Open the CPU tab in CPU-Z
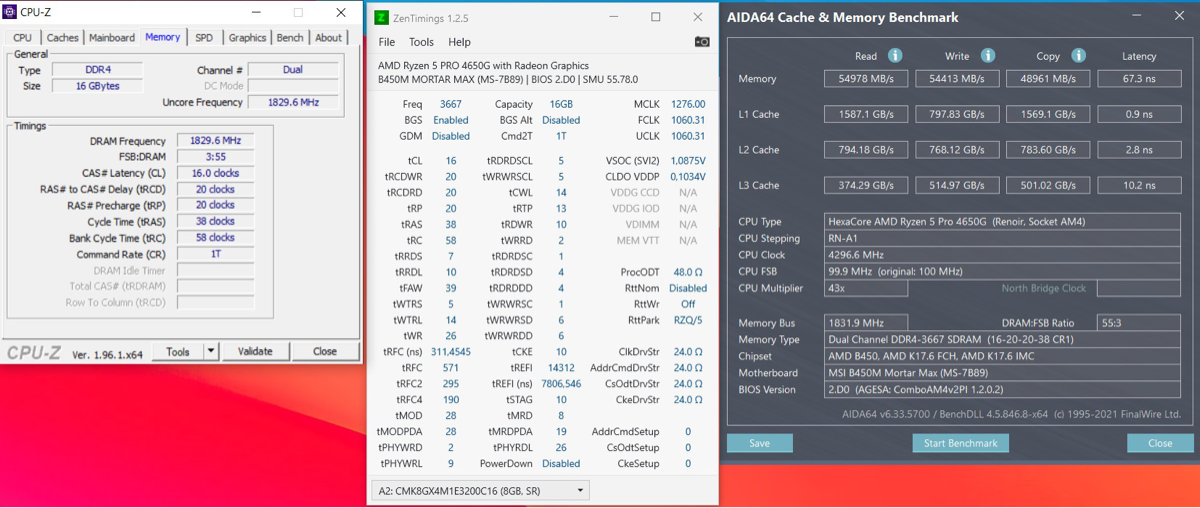 click(22, 38)
